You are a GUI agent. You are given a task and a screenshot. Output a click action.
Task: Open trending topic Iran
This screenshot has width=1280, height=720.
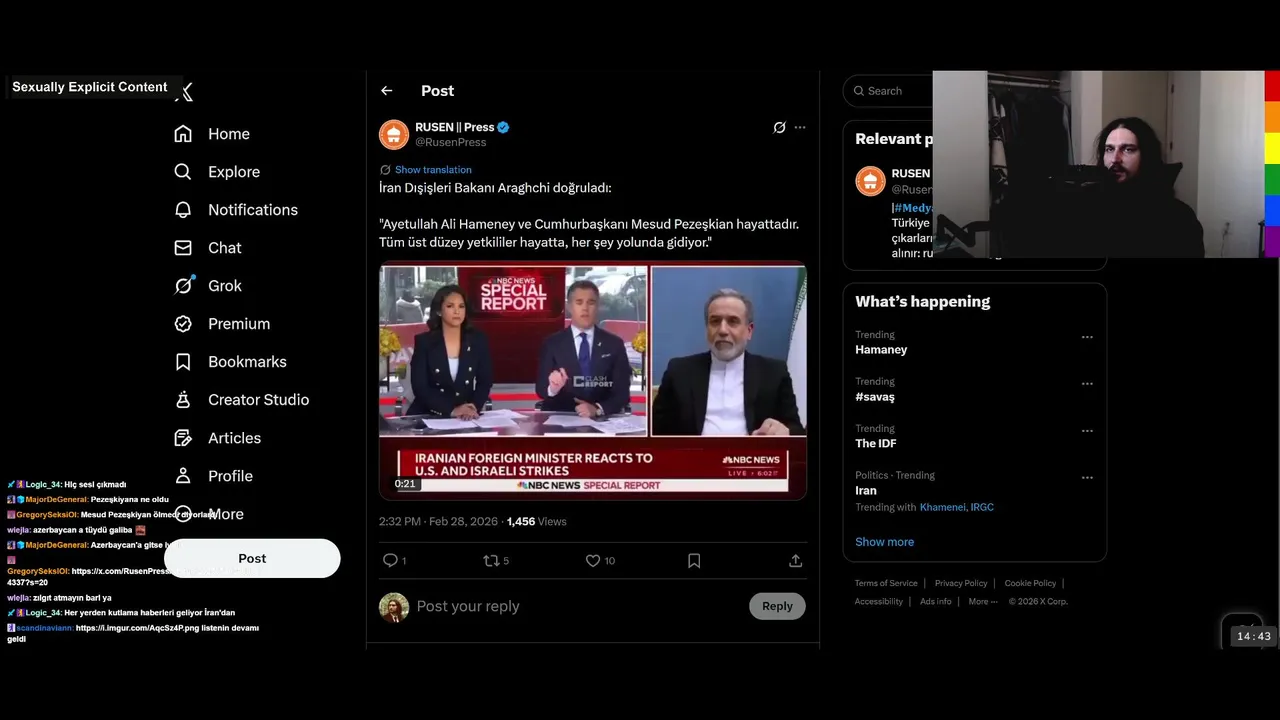866,491
